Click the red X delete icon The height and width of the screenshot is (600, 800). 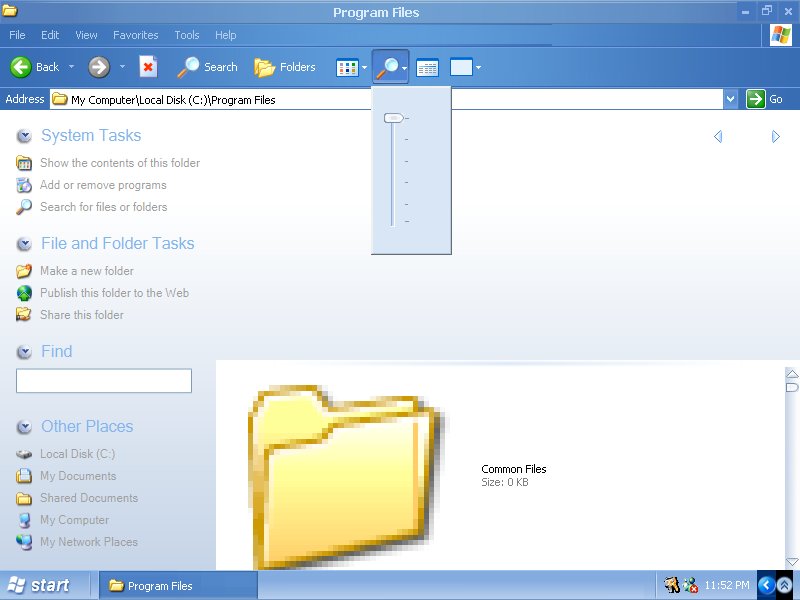pos(148,67)
